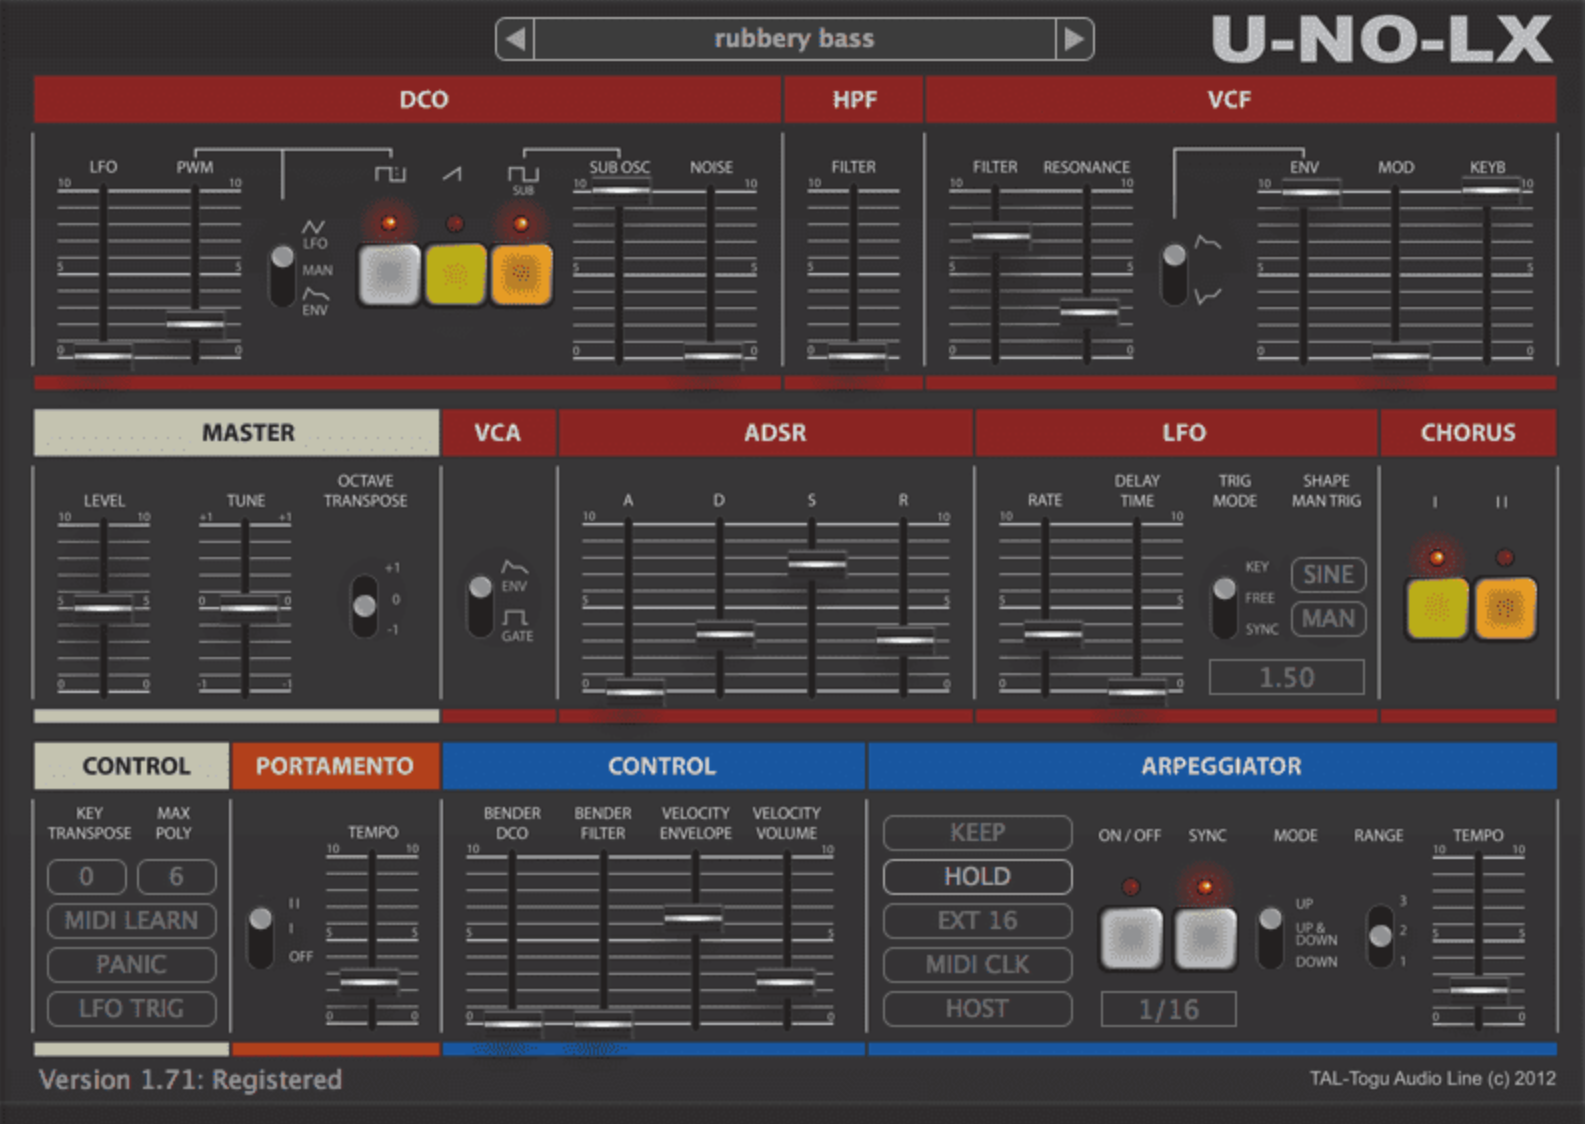The image size is (1585, 1124).
Task: Select the previous preset arrow
Action: [x=515, y=39]
